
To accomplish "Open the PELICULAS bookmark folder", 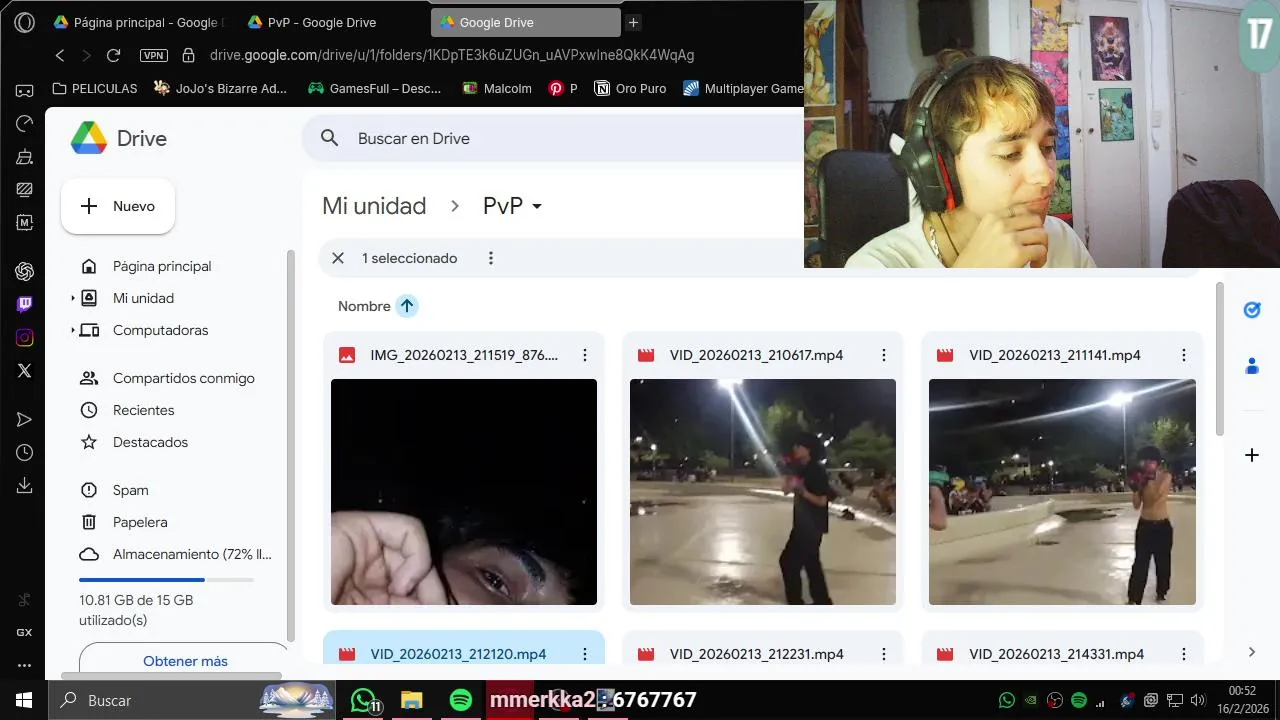I will point(94,89).
